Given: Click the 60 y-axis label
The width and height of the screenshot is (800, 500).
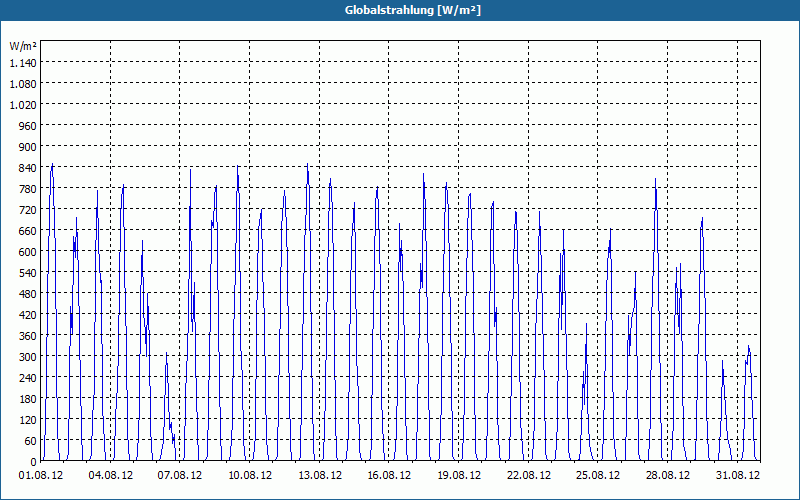Looking at the screenshot, I should [x=31, y=441].
